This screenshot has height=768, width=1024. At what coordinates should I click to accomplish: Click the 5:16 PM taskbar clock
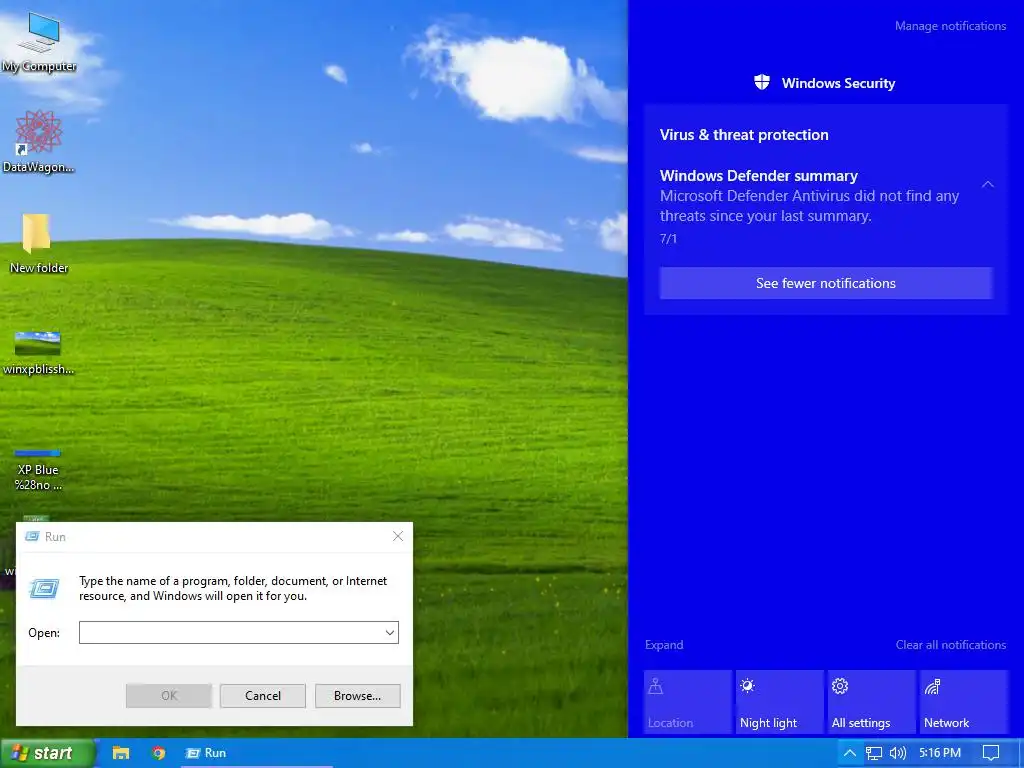(x=940, y=753)
